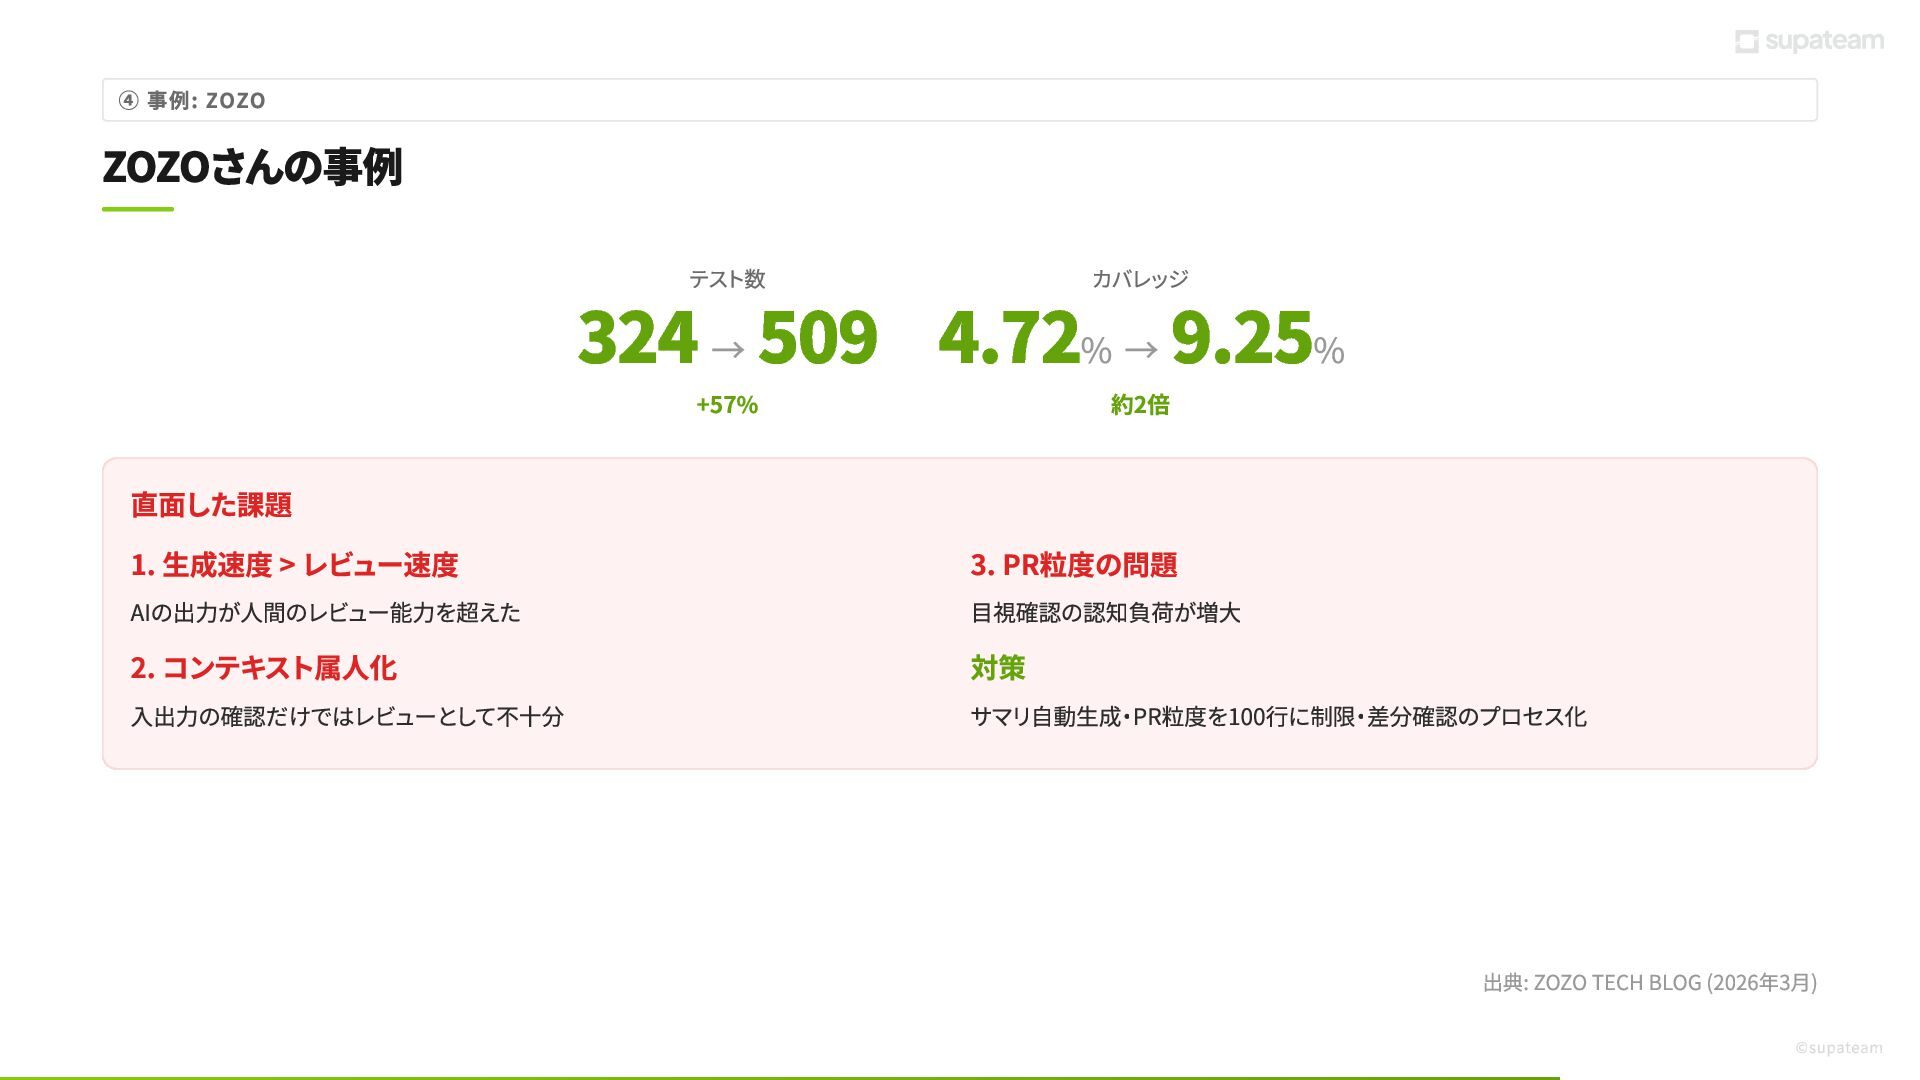Click the カバレッジ label

[1140, 279]
